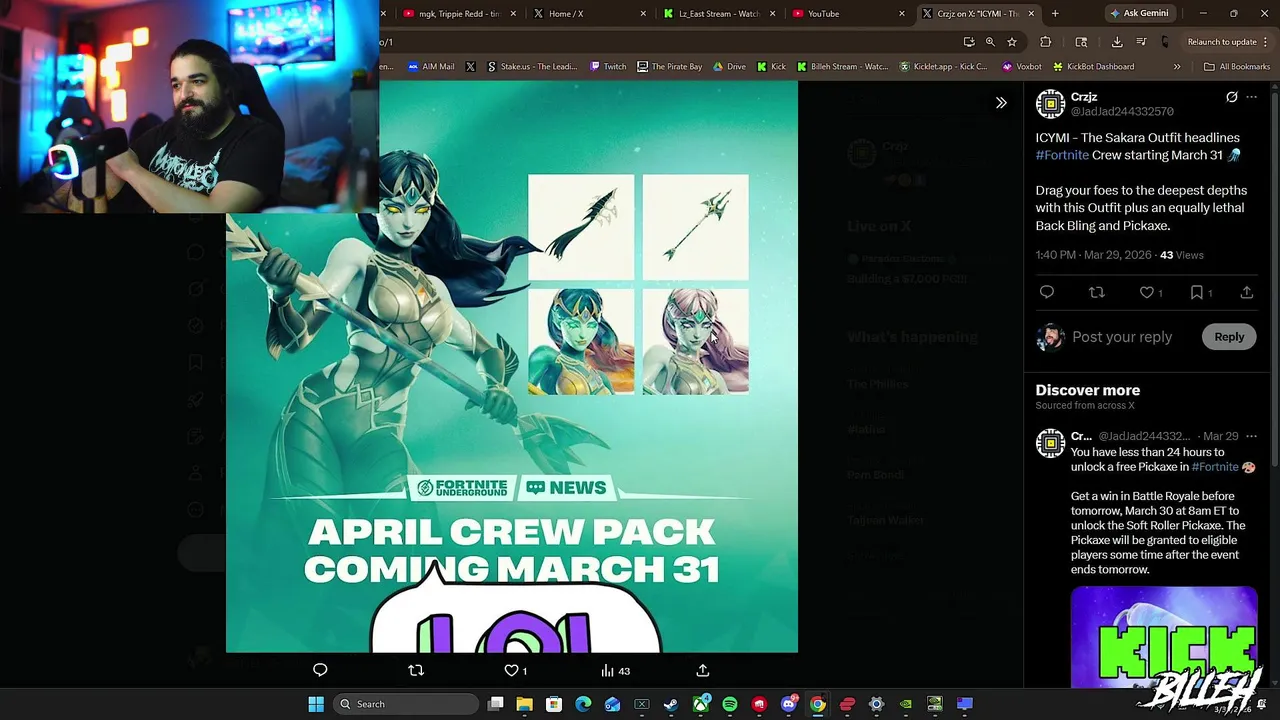
Task: Switch to Lz_East Stream tab
Action: [x=720, y=14]
